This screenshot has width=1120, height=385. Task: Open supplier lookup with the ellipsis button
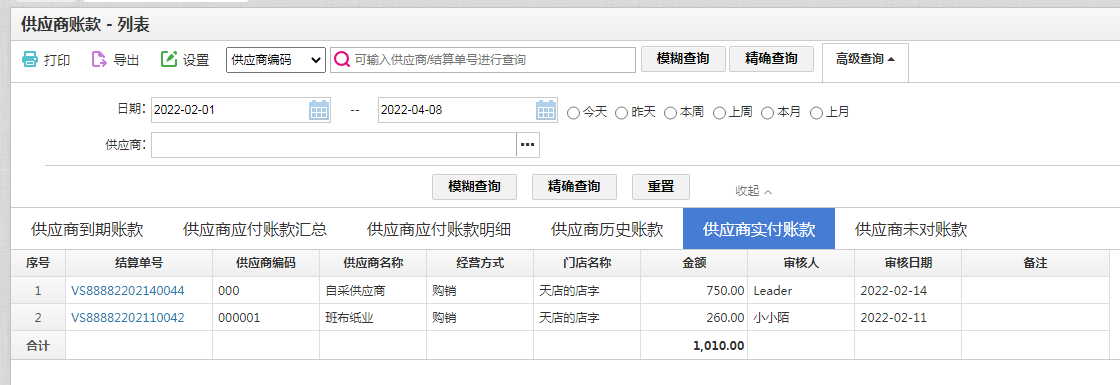pyautogui.click(x=528, y=145)
